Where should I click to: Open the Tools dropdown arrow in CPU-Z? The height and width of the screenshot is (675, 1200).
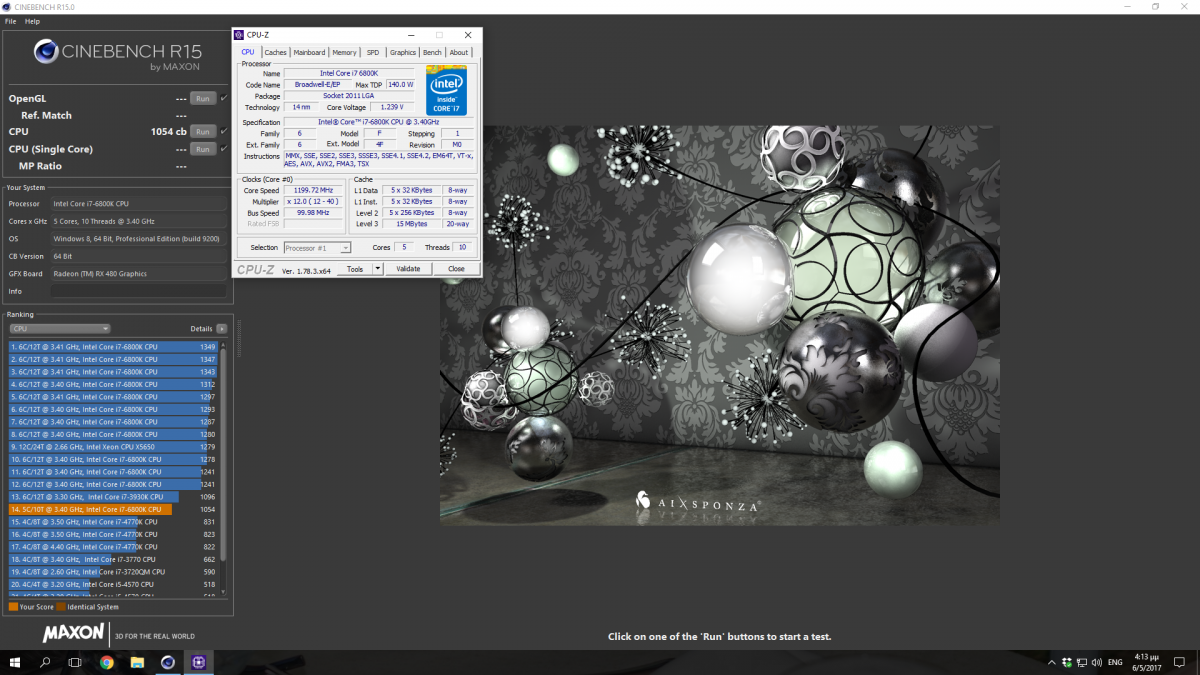click(x=378, y=269)
